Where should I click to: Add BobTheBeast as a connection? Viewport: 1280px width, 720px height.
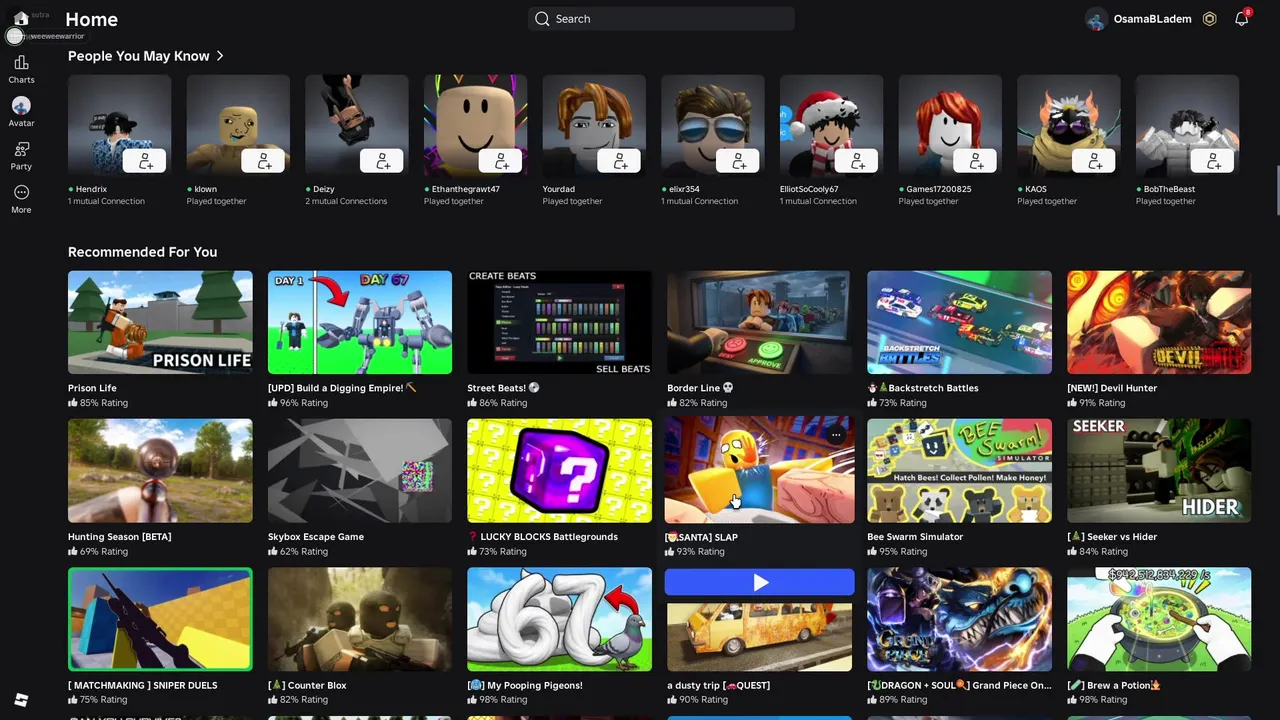(x=1213, y=161)
